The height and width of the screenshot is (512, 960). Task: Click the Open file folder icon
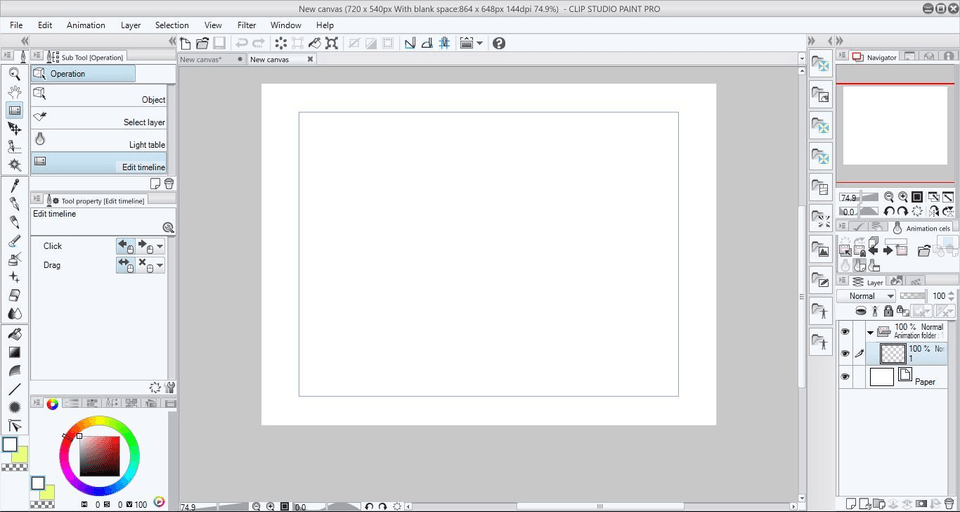[202, 43]
